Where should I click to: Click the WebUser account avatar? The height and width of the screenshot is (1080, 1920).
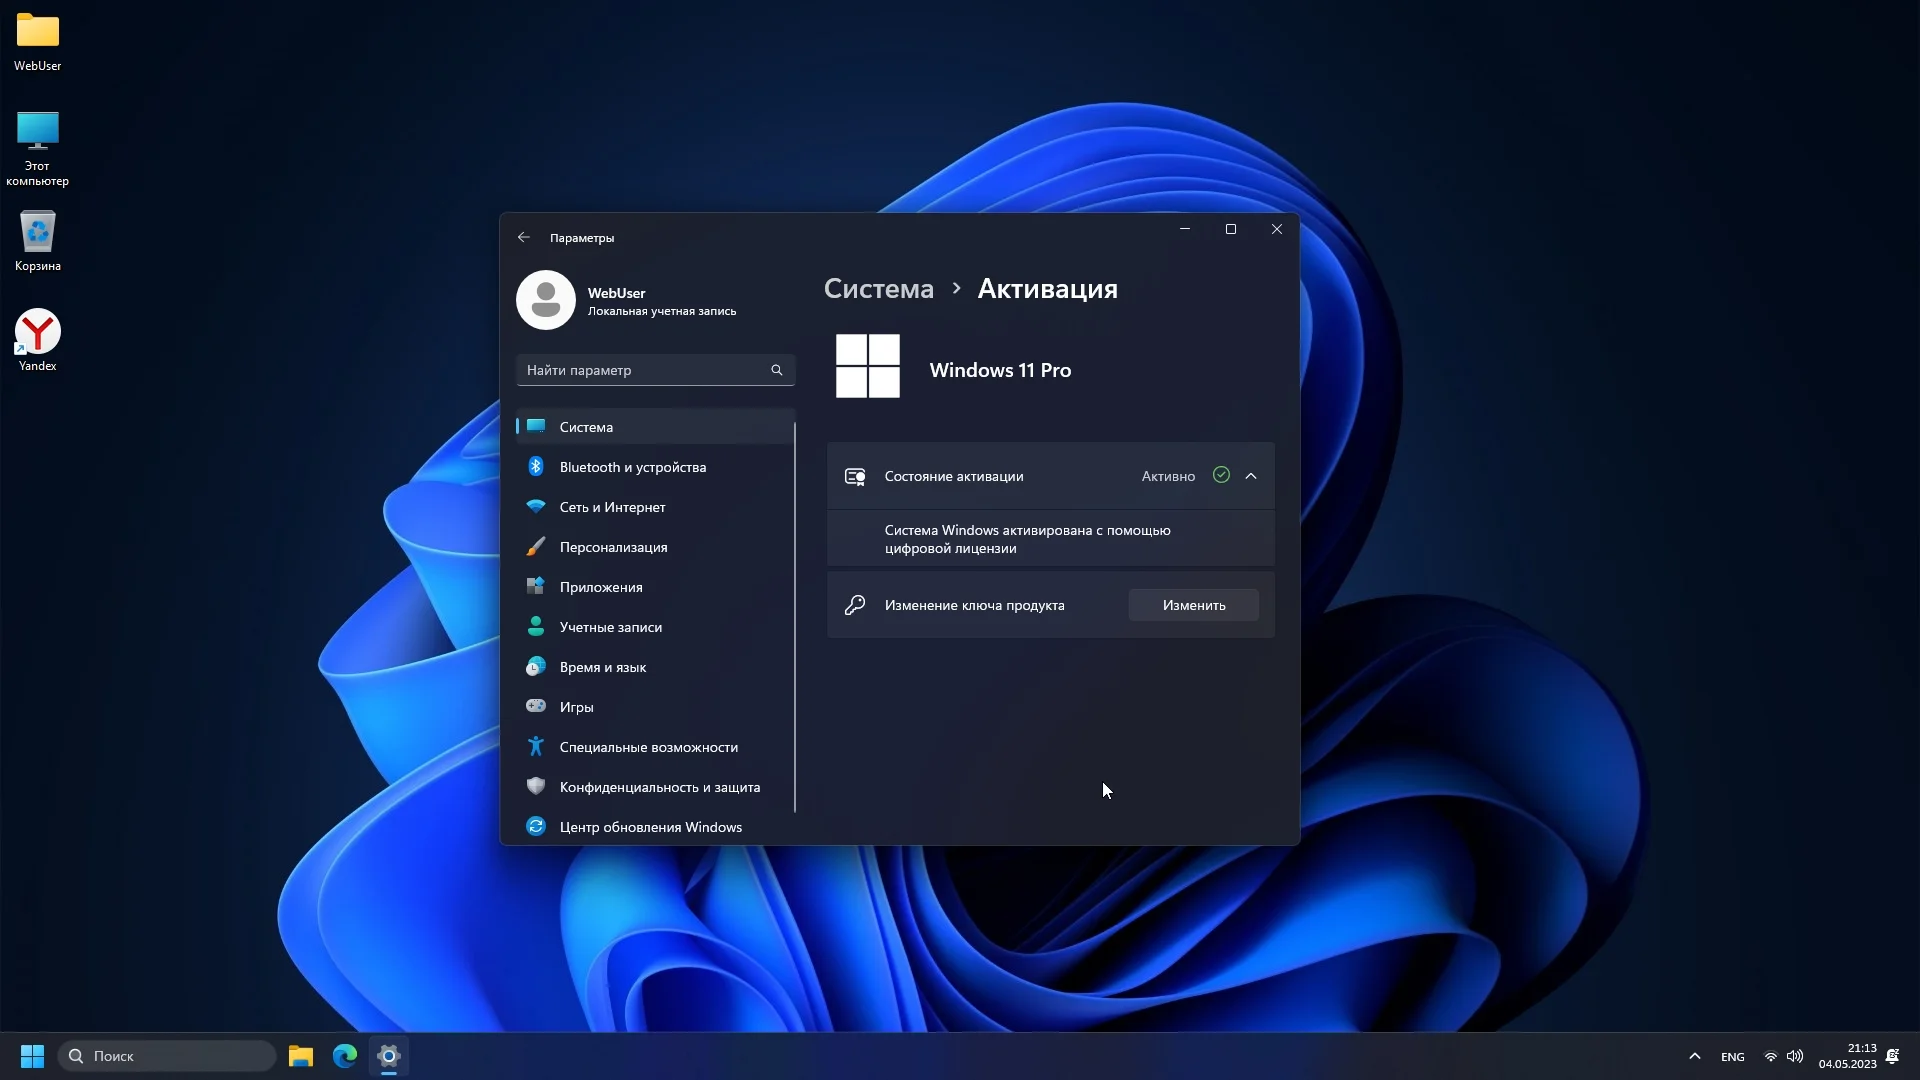tap(546, 300)
